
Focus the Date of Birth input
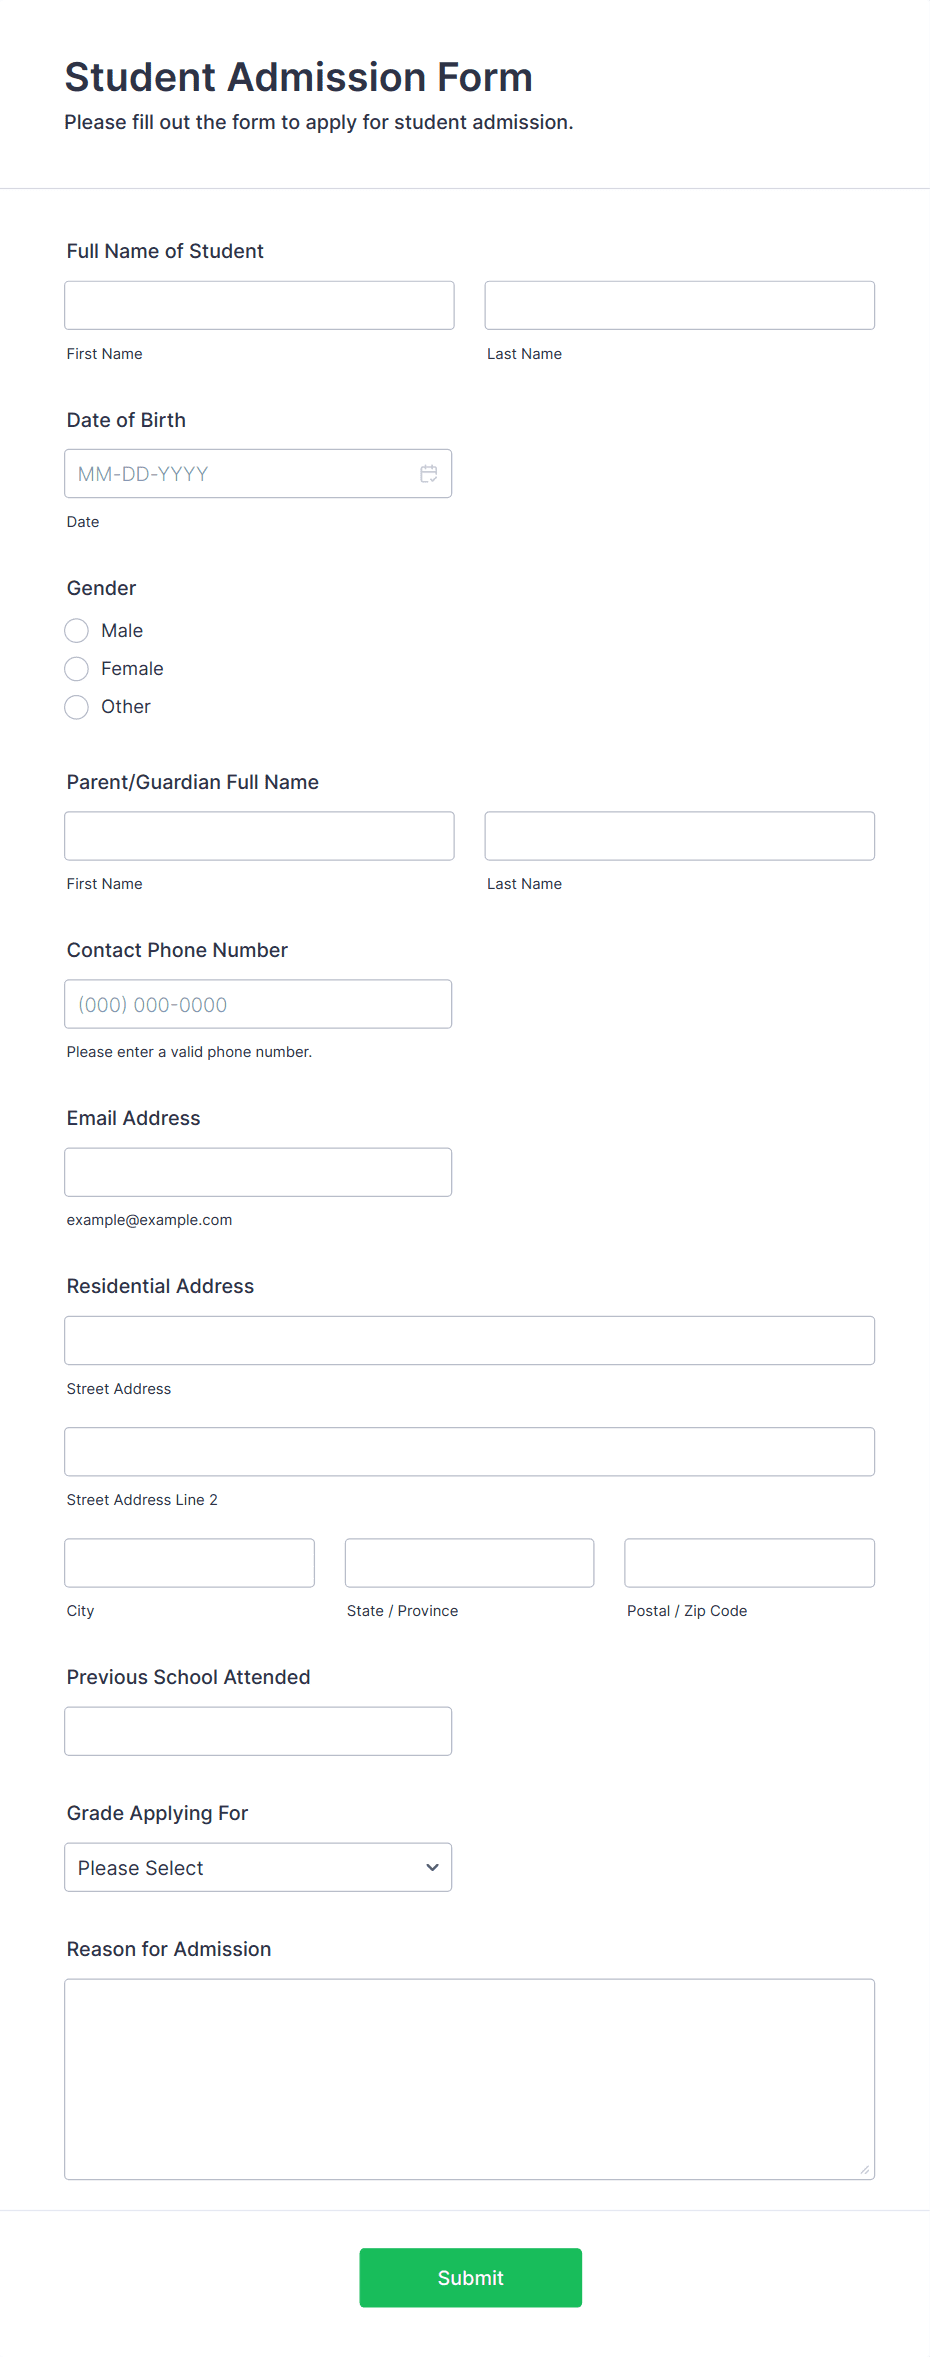pos(240,473)
